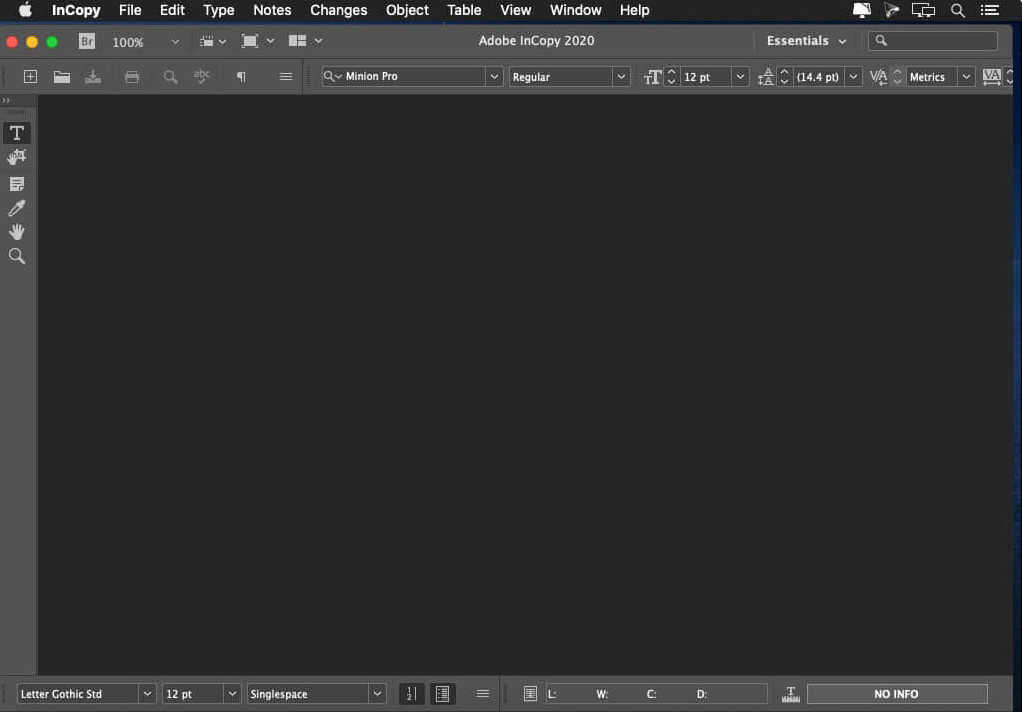This screenshot has width=1022, height=712.
Task: Pick the Eyedropper tool
Action: pos(16,207)
